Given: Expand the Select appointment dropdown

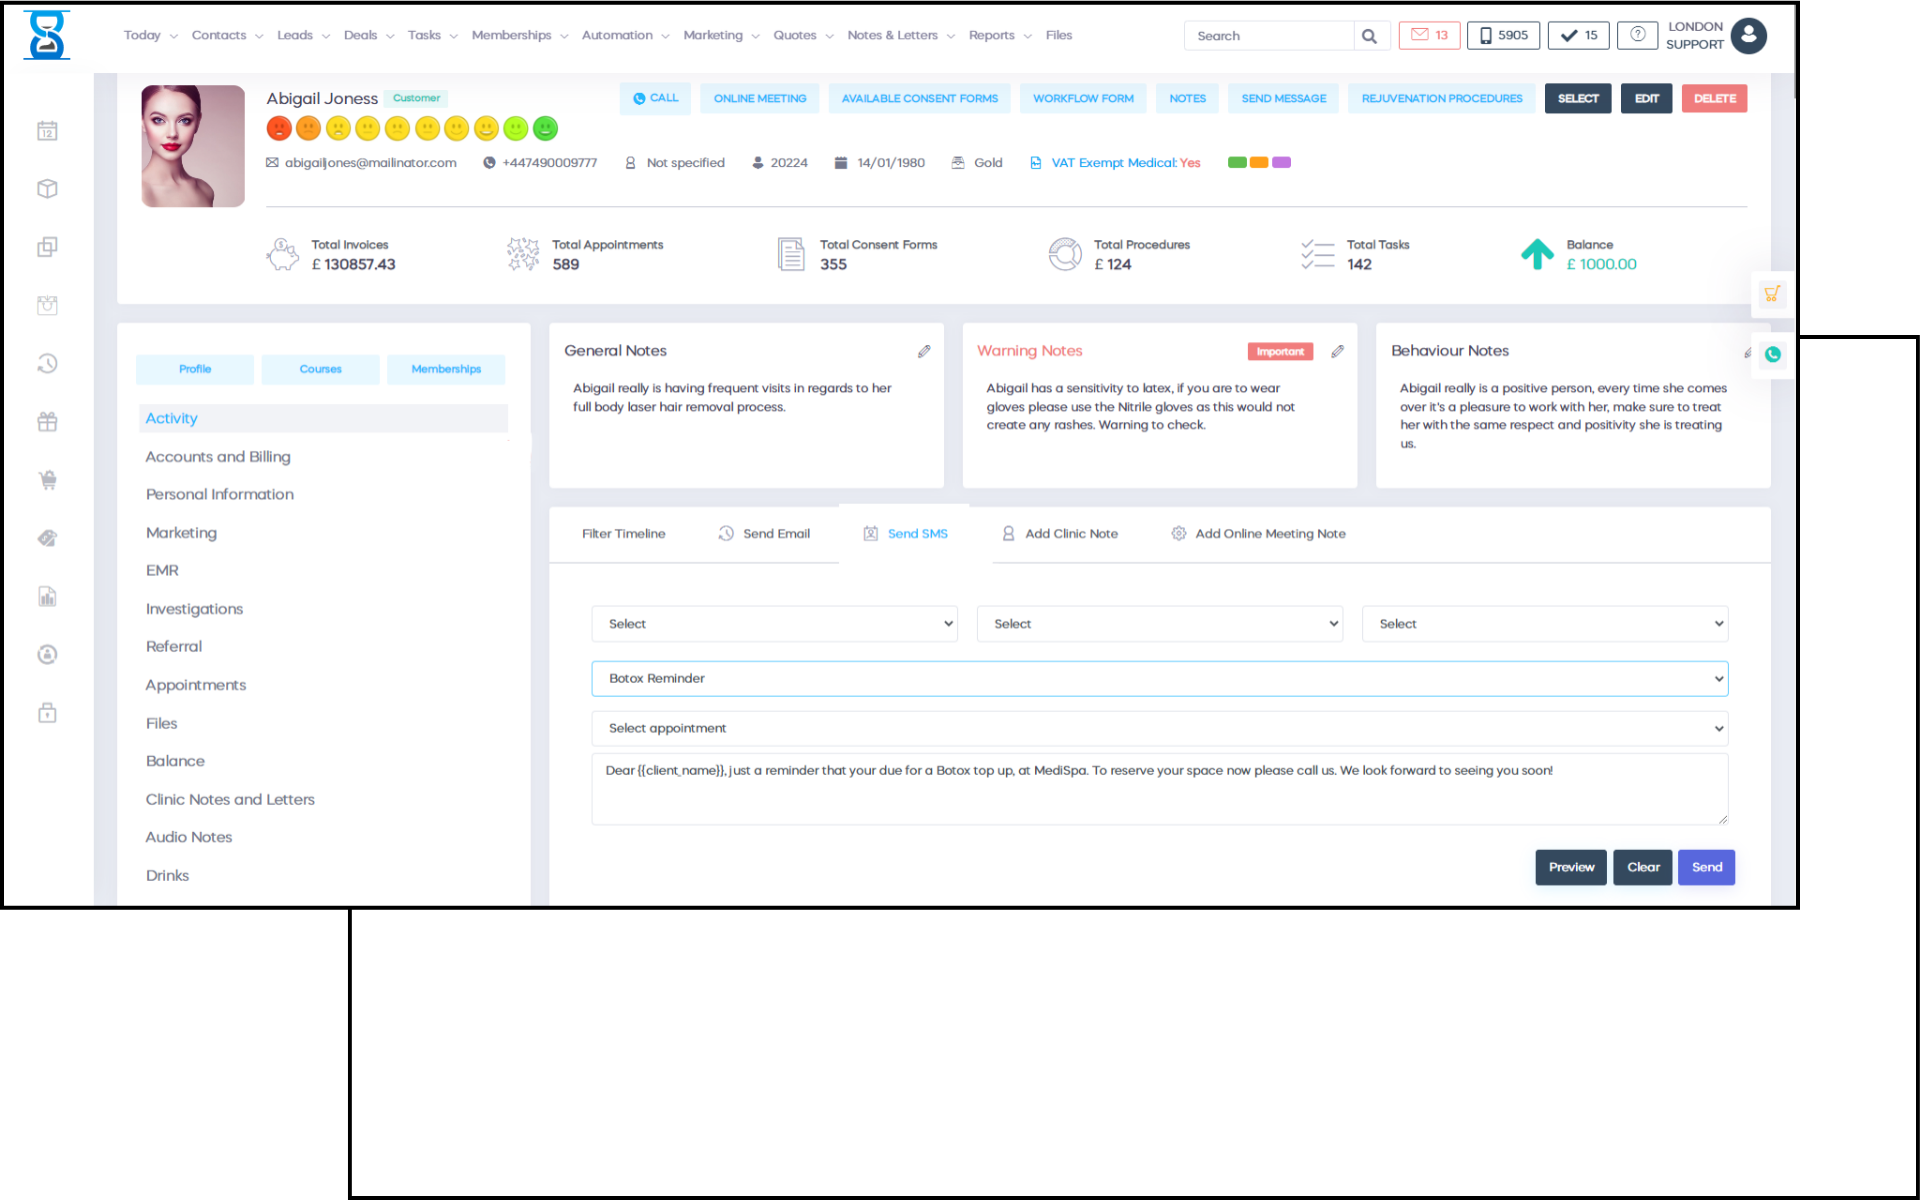Looking at the screenshot, I should click(x=1159, y=728).
